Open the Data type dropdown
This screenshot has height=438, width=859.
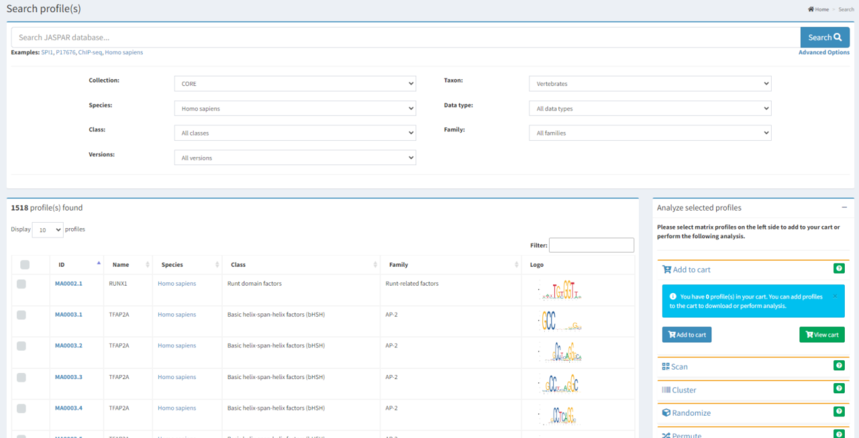click(x=650, y=108)
